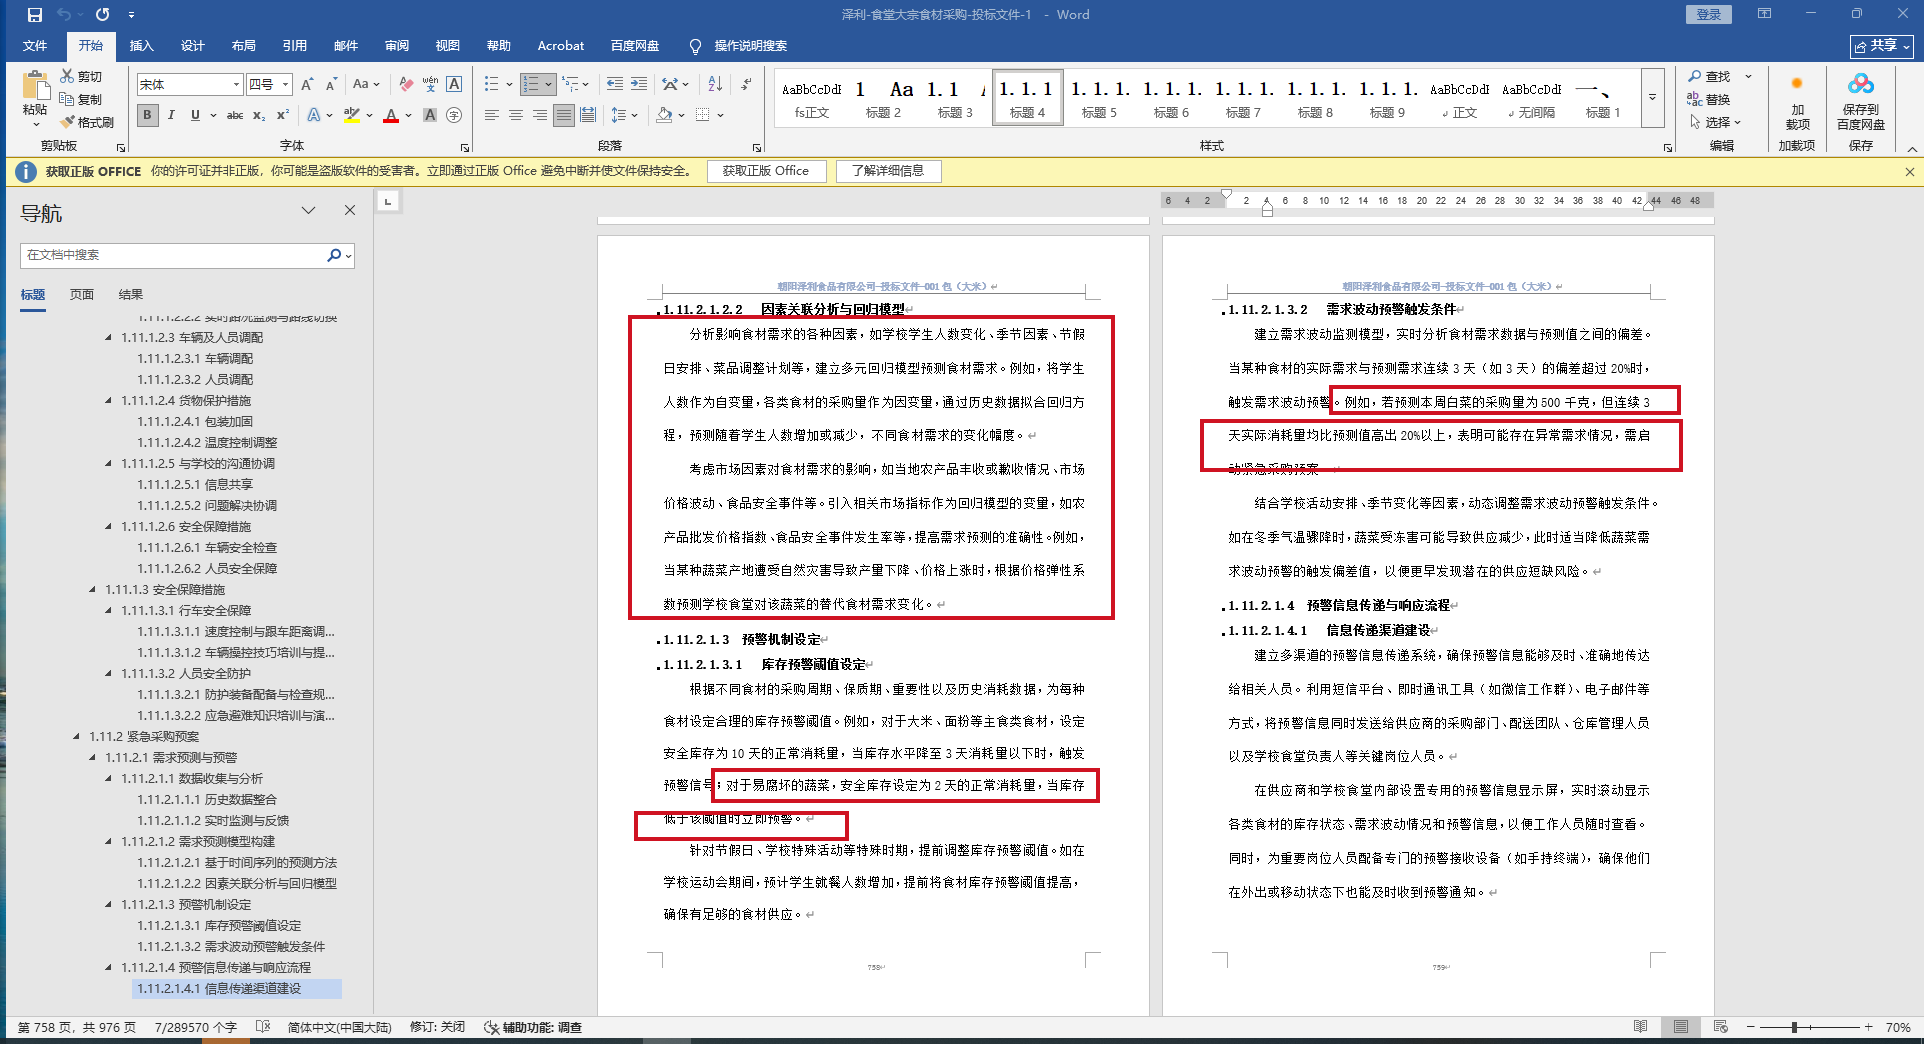
Task: Apply distributed alignment to the paragraph
Action: (588, 115)
